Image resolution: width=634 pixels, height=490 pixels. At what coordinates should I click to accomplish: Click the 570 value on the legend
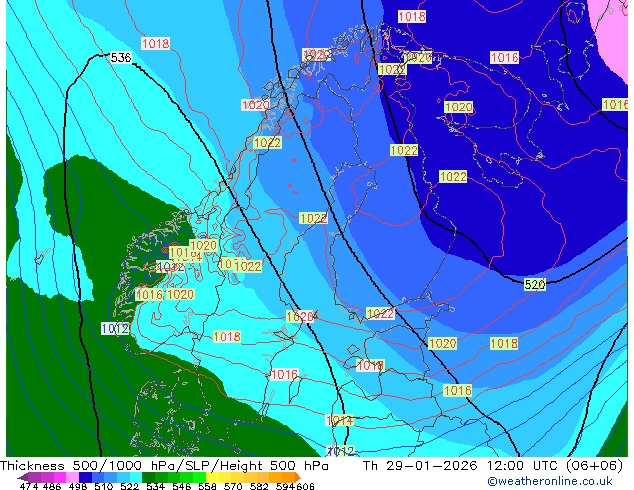point(233,486)
